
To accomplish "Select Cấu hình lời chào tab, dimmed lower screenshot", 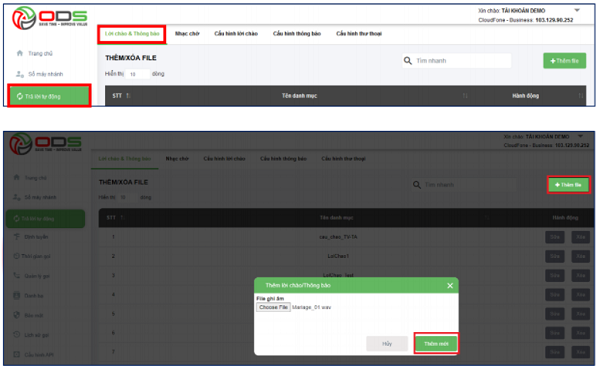I will point(224,158).
